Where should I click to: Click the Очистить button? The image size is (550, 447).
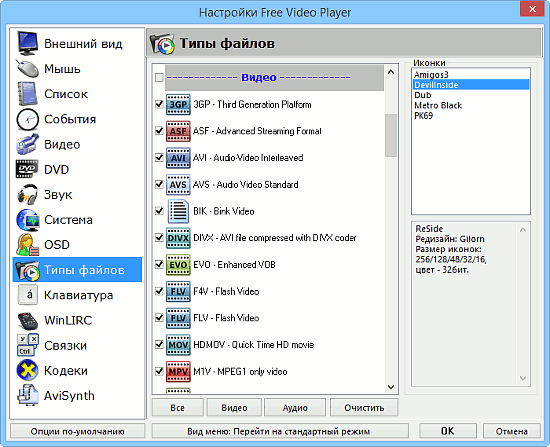pyautogui.click(x=364, y=408)
